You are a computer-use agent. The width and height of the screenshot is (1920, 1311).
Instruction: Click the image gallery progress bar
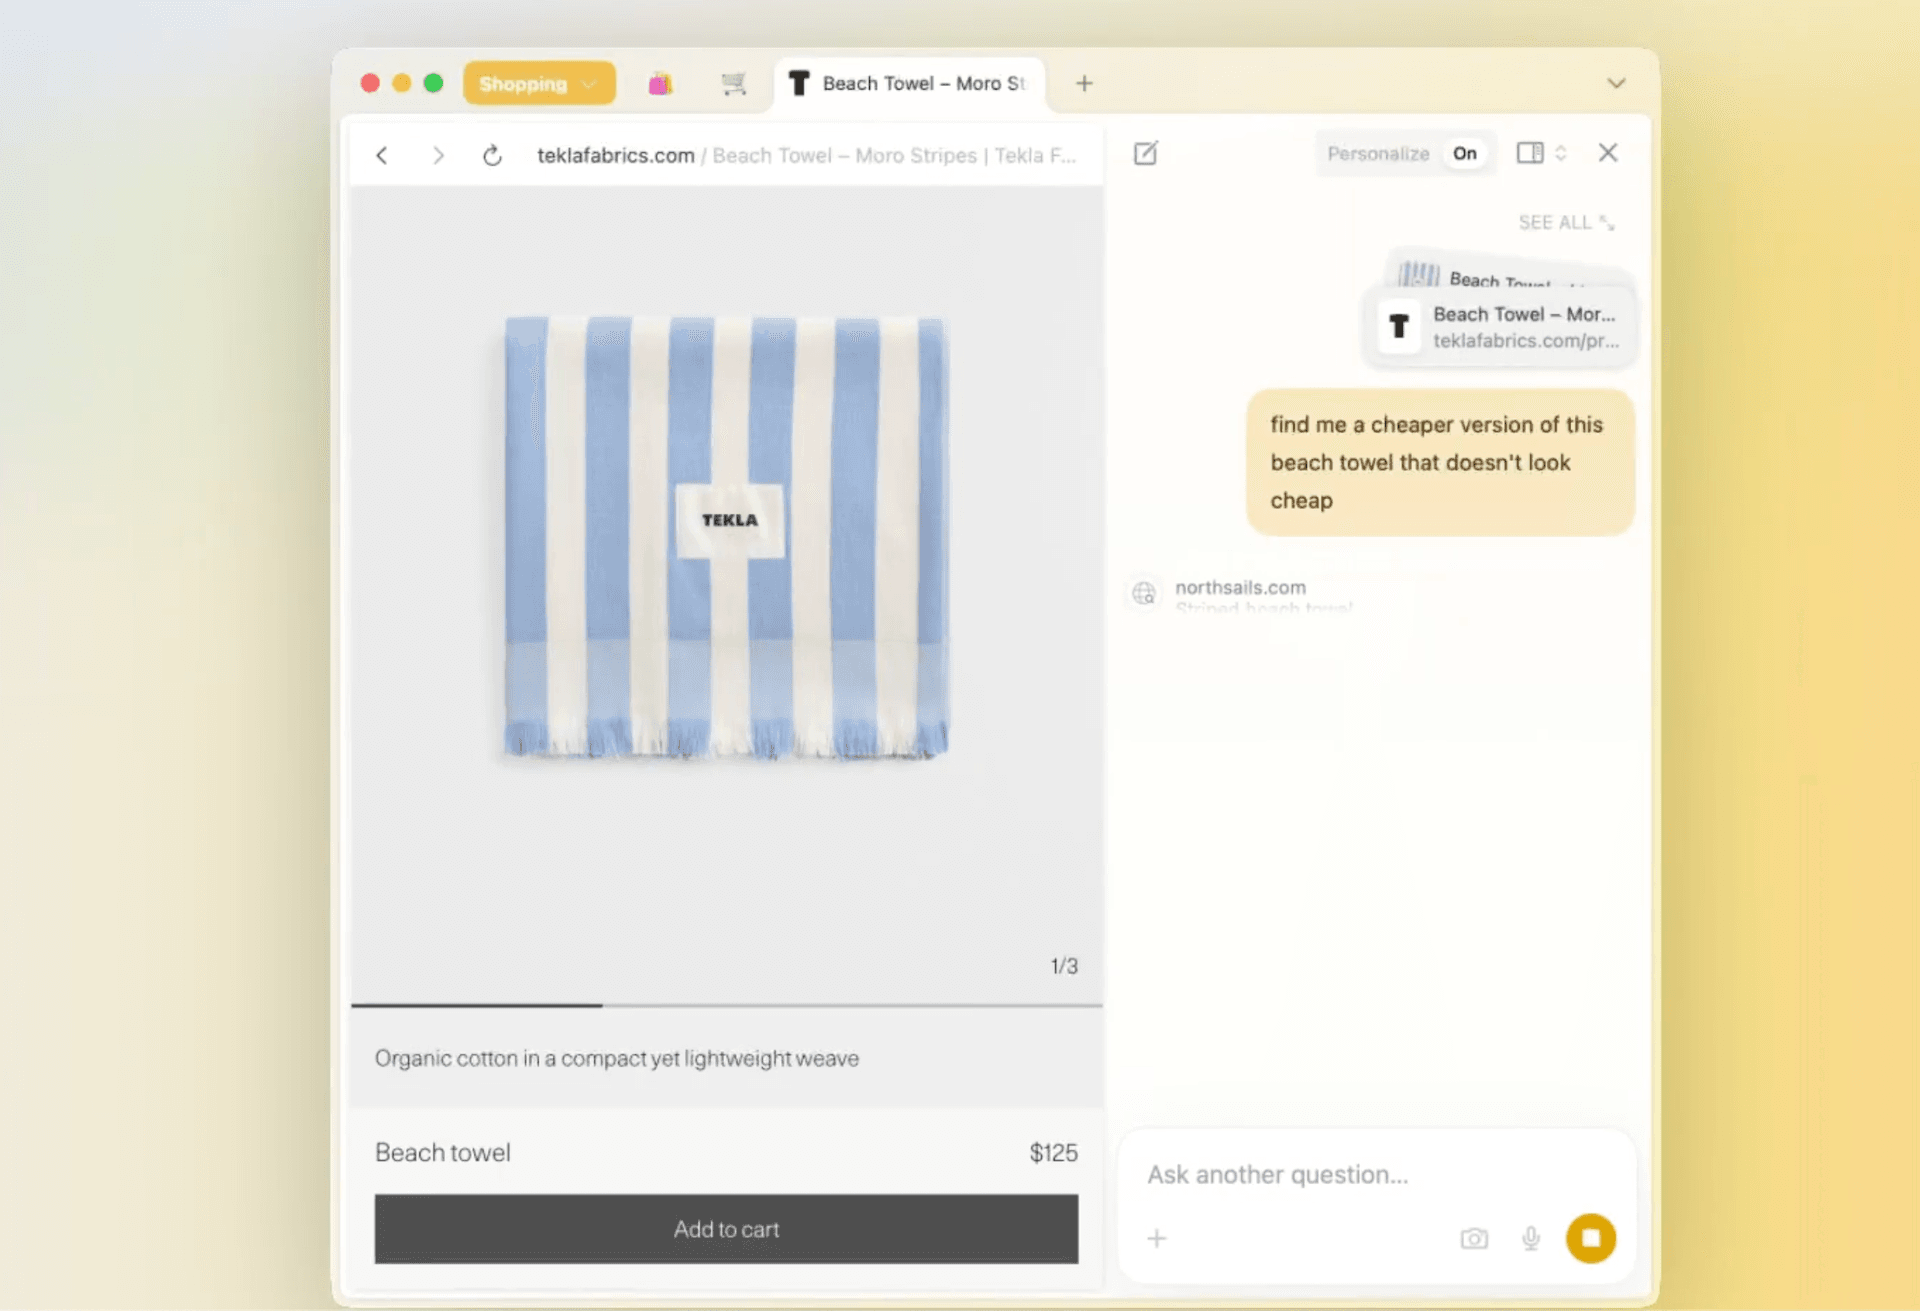tap(727, 1005)
